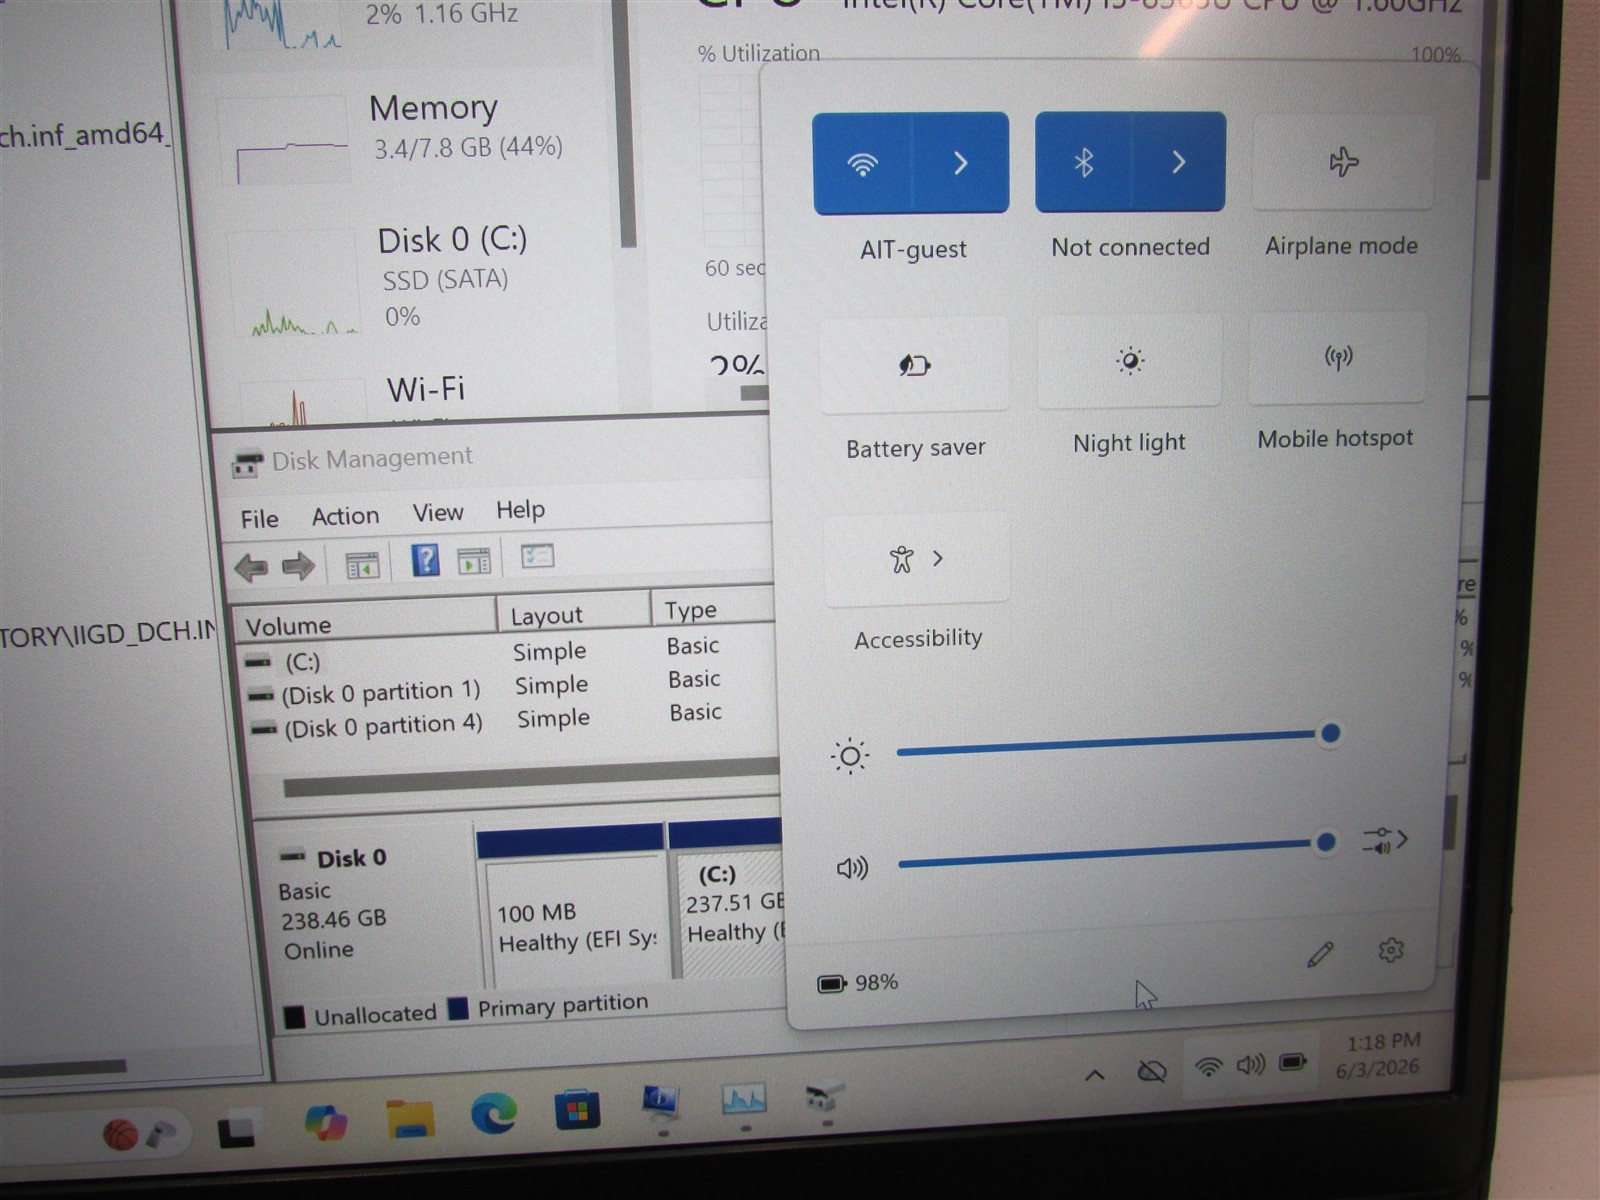1600x1200 pixels.
Task: Mute sound via speaker icon beside volume slider
Action: click(852, 868)
